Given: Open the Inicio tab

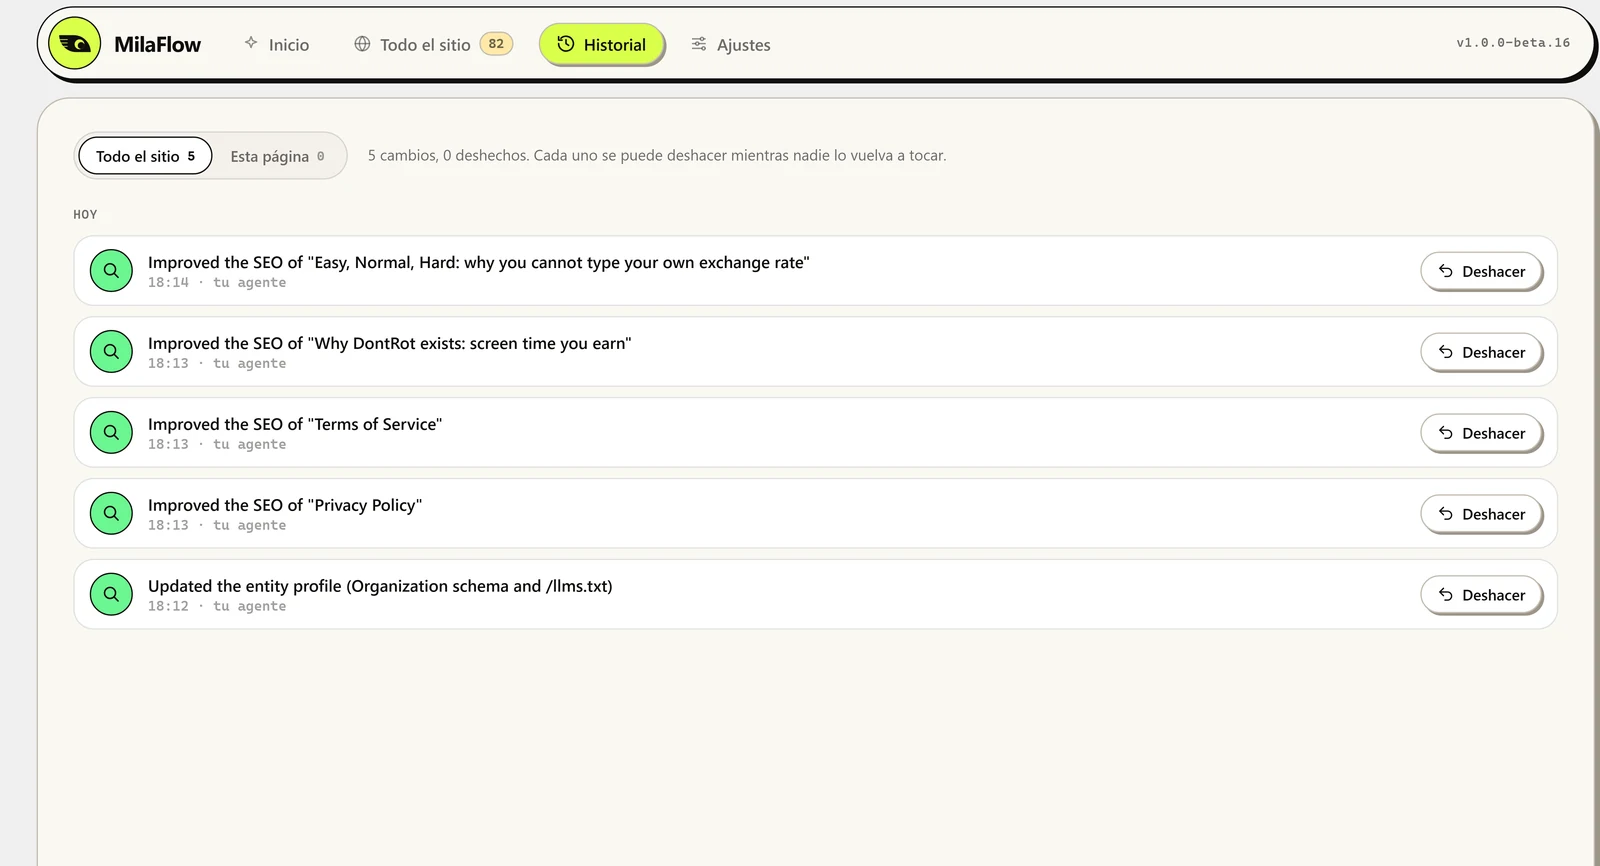Looking at the screenshot, I should (277, 45).
